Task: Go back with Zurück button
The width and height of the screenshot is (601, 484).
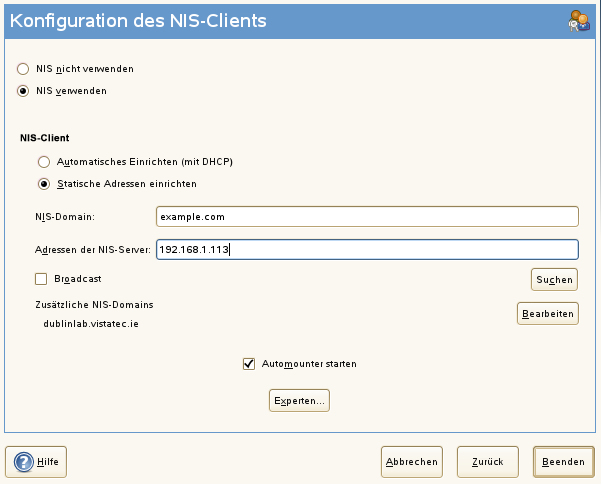Action: coord(488,461)
